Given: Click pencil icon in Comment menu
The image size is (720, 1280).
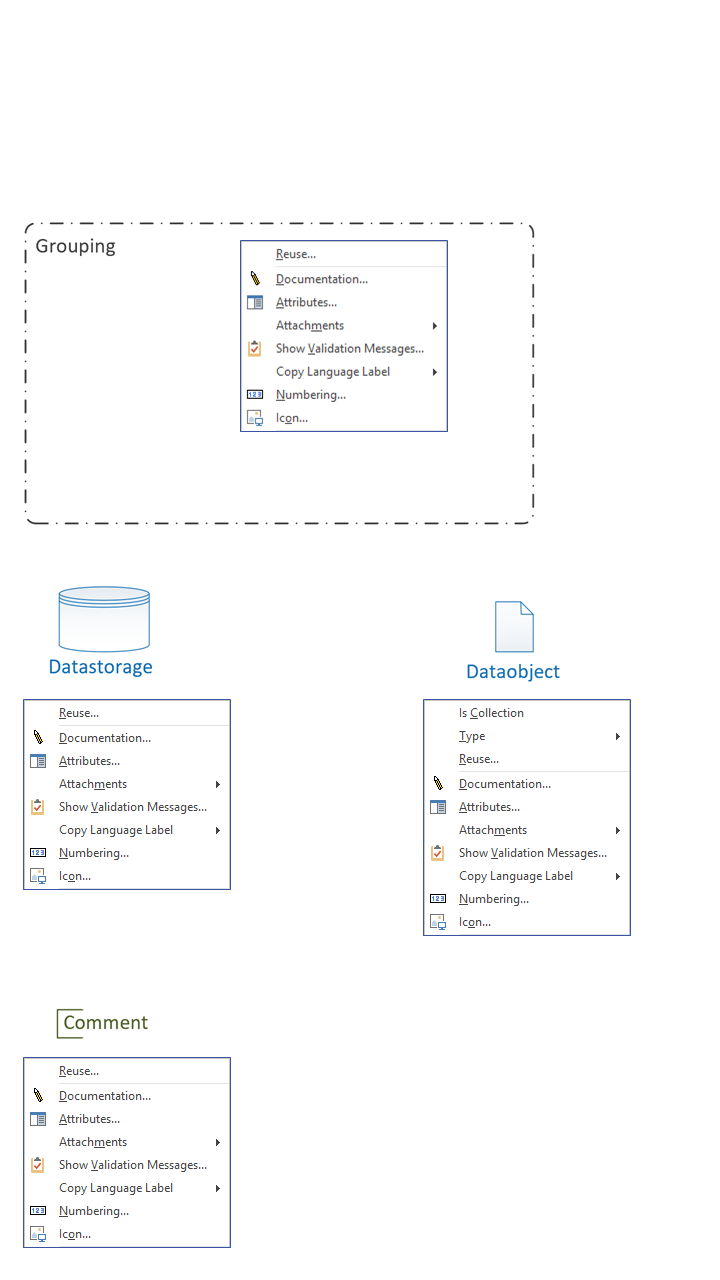Looking at the screenshot, I should (x=38, y=1096).
